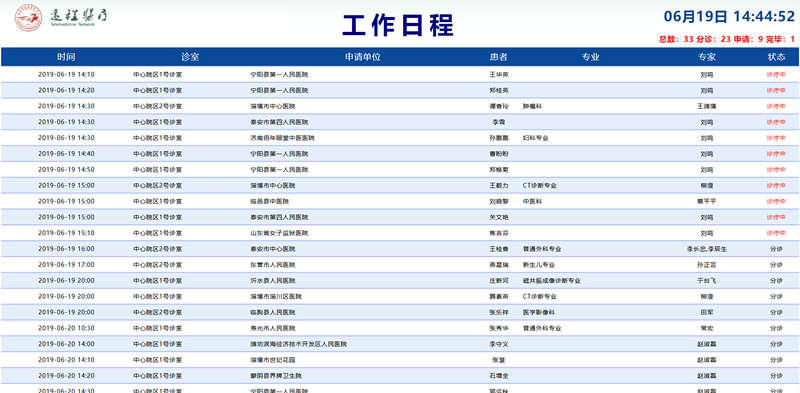Select the 2019-06-19 14:20 time cell
The width and height of the screenshot is (800, 393).
tap(66, 90)
